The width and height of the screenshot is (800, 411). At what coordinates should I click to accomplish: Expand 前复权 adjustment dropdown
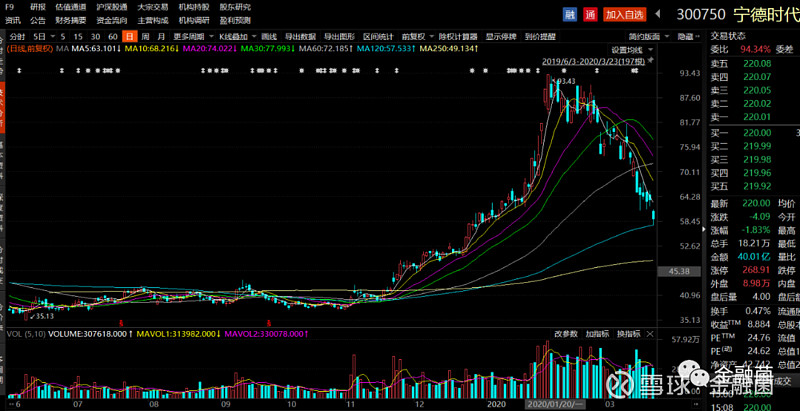coord(417,37)
